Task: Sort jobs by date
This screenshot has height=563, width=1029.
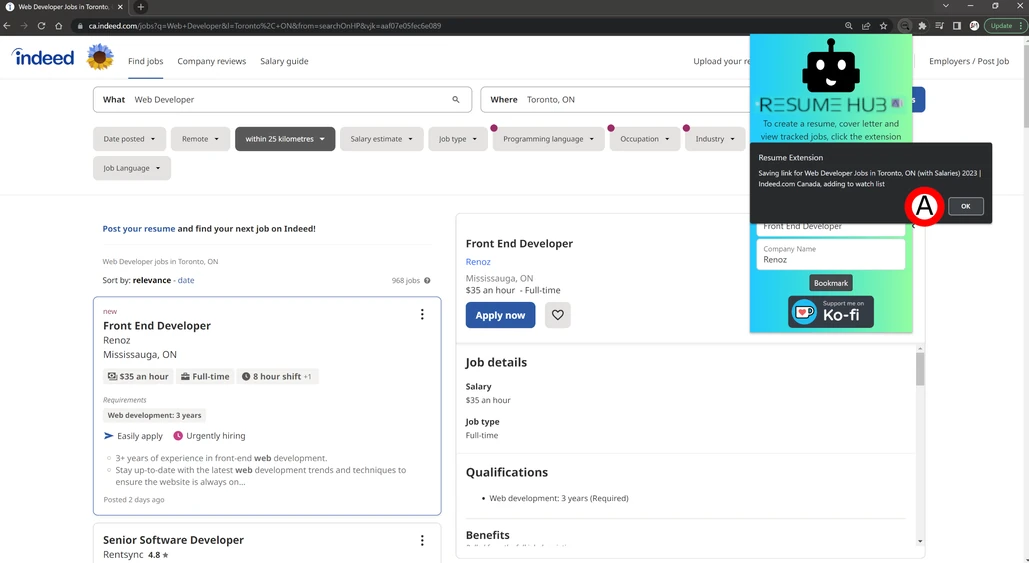Action: (186, 280)
